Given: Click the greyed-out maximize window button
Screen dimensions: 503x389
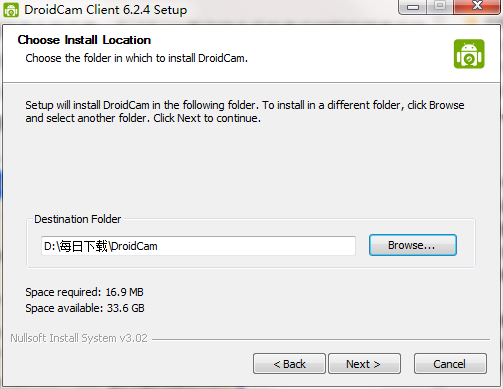Looking at the screenshot, I should (440, 6).
